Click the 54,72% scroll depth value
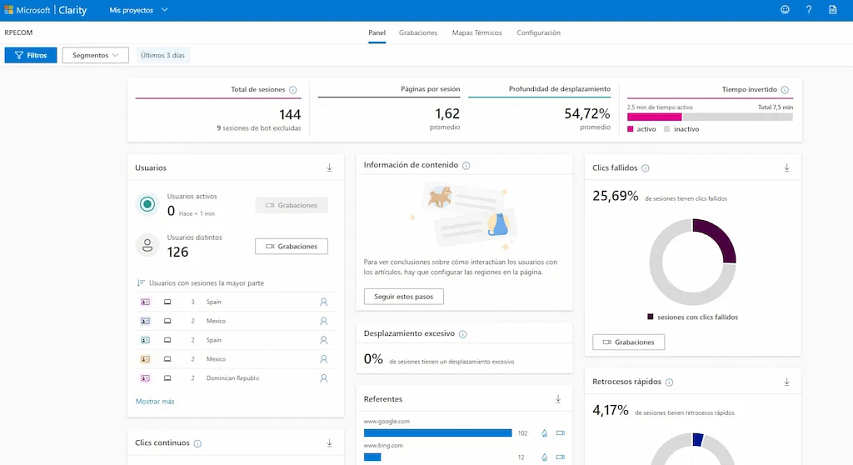The image size is (853, 465). [x=587, y=114]
